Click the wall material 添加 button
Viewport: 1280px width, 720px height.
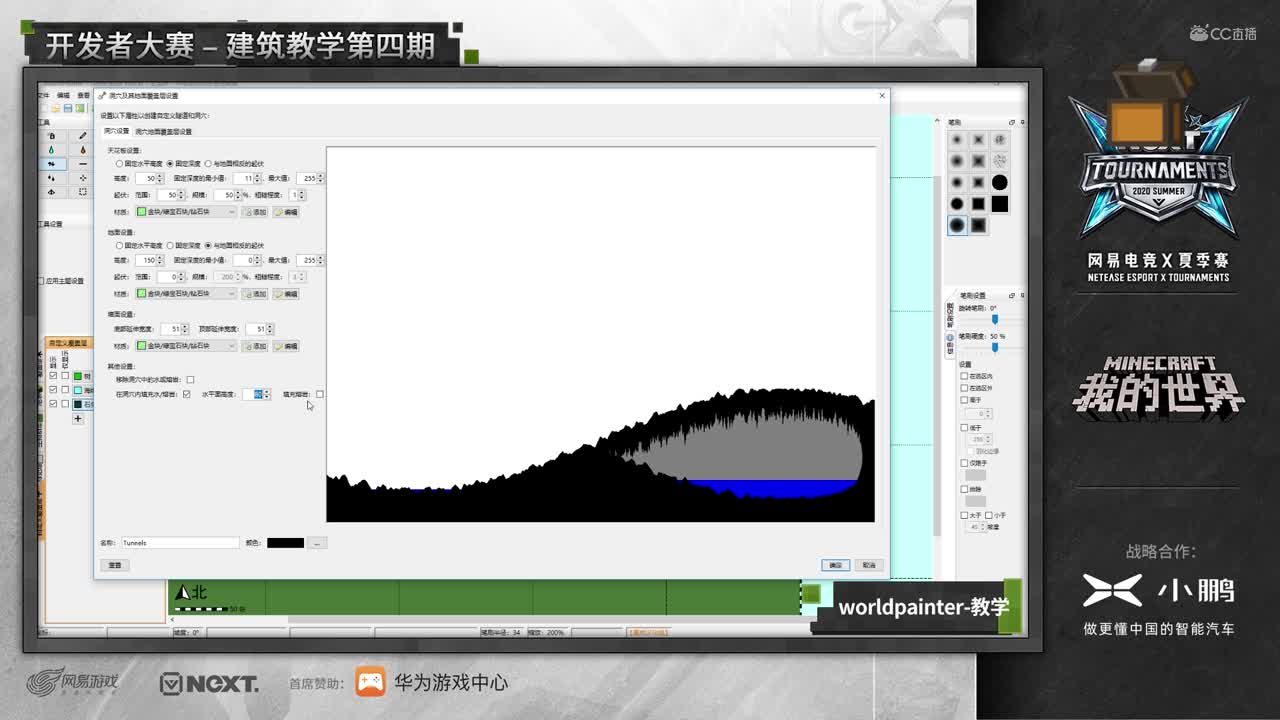255,346
